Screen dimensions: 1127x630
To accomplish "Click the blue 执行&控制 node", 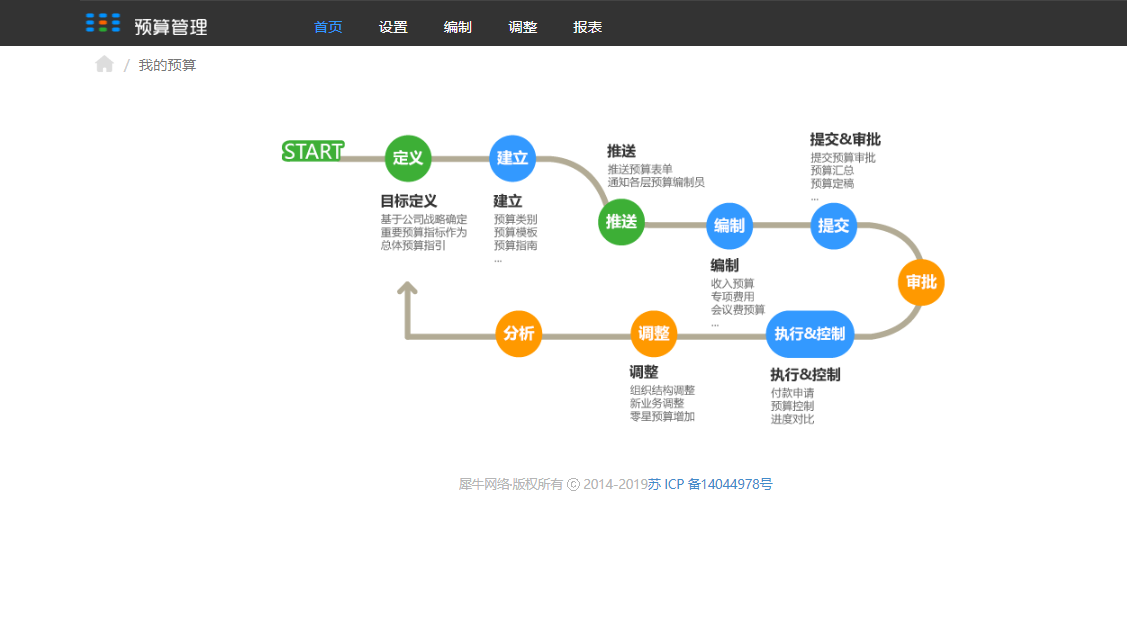I will pos(810,334).
